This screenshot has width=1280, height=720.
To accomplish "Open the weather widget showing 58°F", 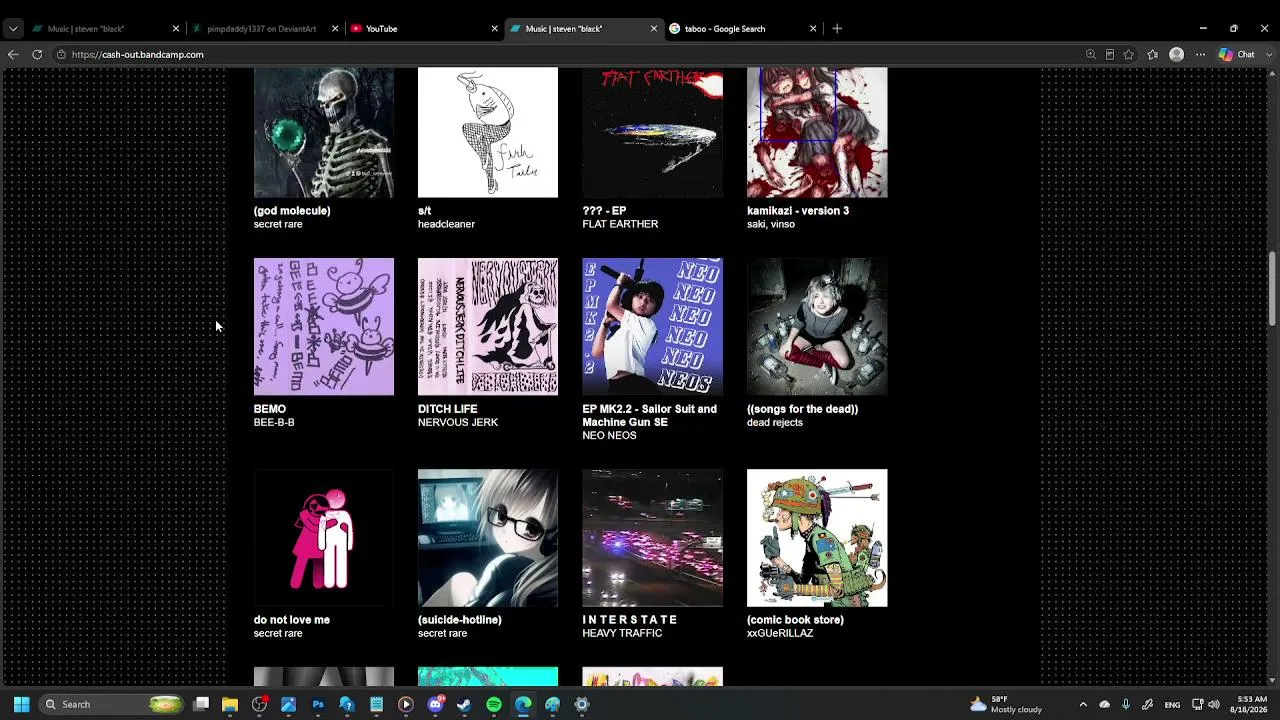I will point(1006,704).
